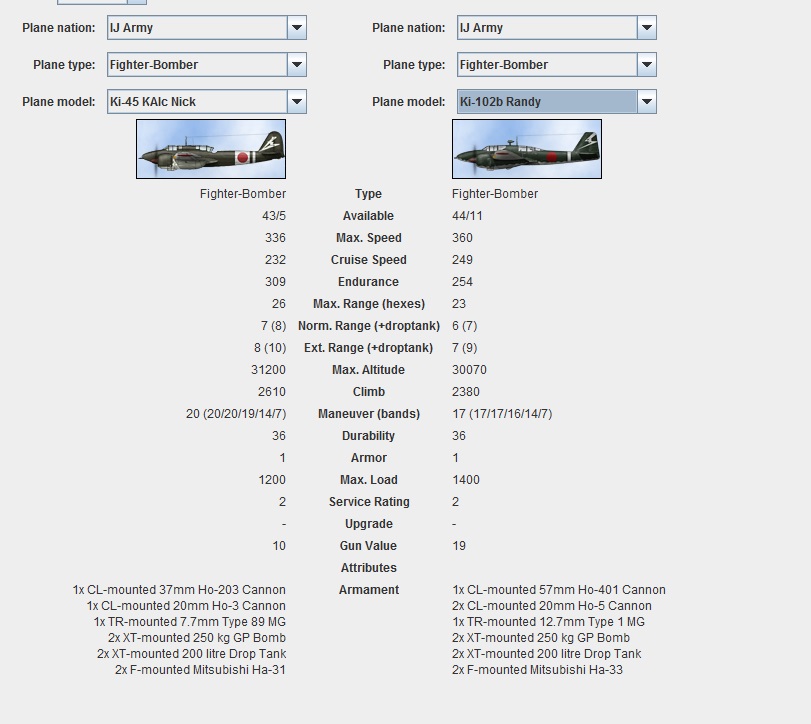The image size is (811, 724).
Task: Click Nick's climb value 2610
Action: point(272,392)
